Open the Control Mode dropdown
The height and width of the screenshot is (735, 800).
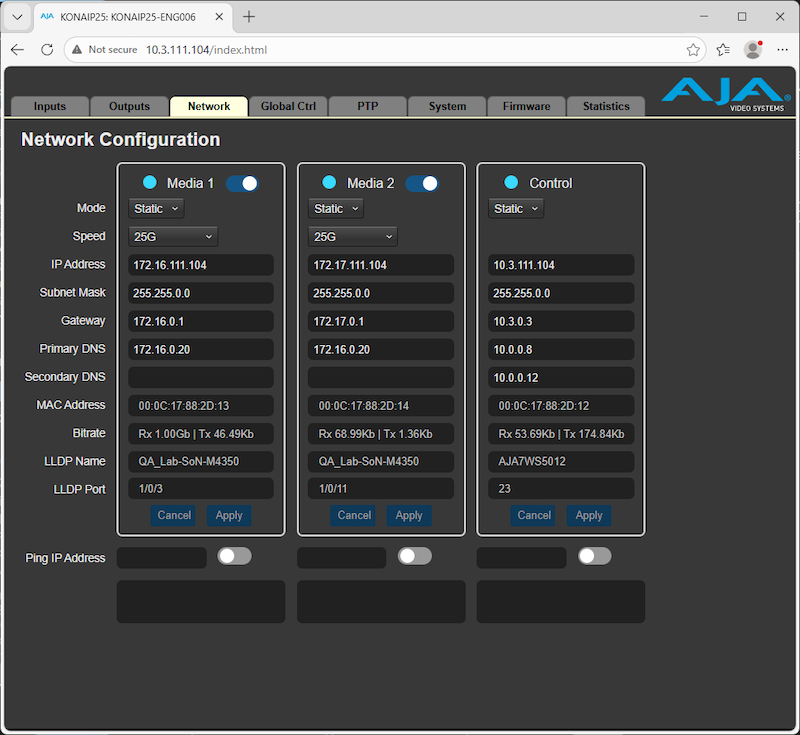[x=514, y=208]
